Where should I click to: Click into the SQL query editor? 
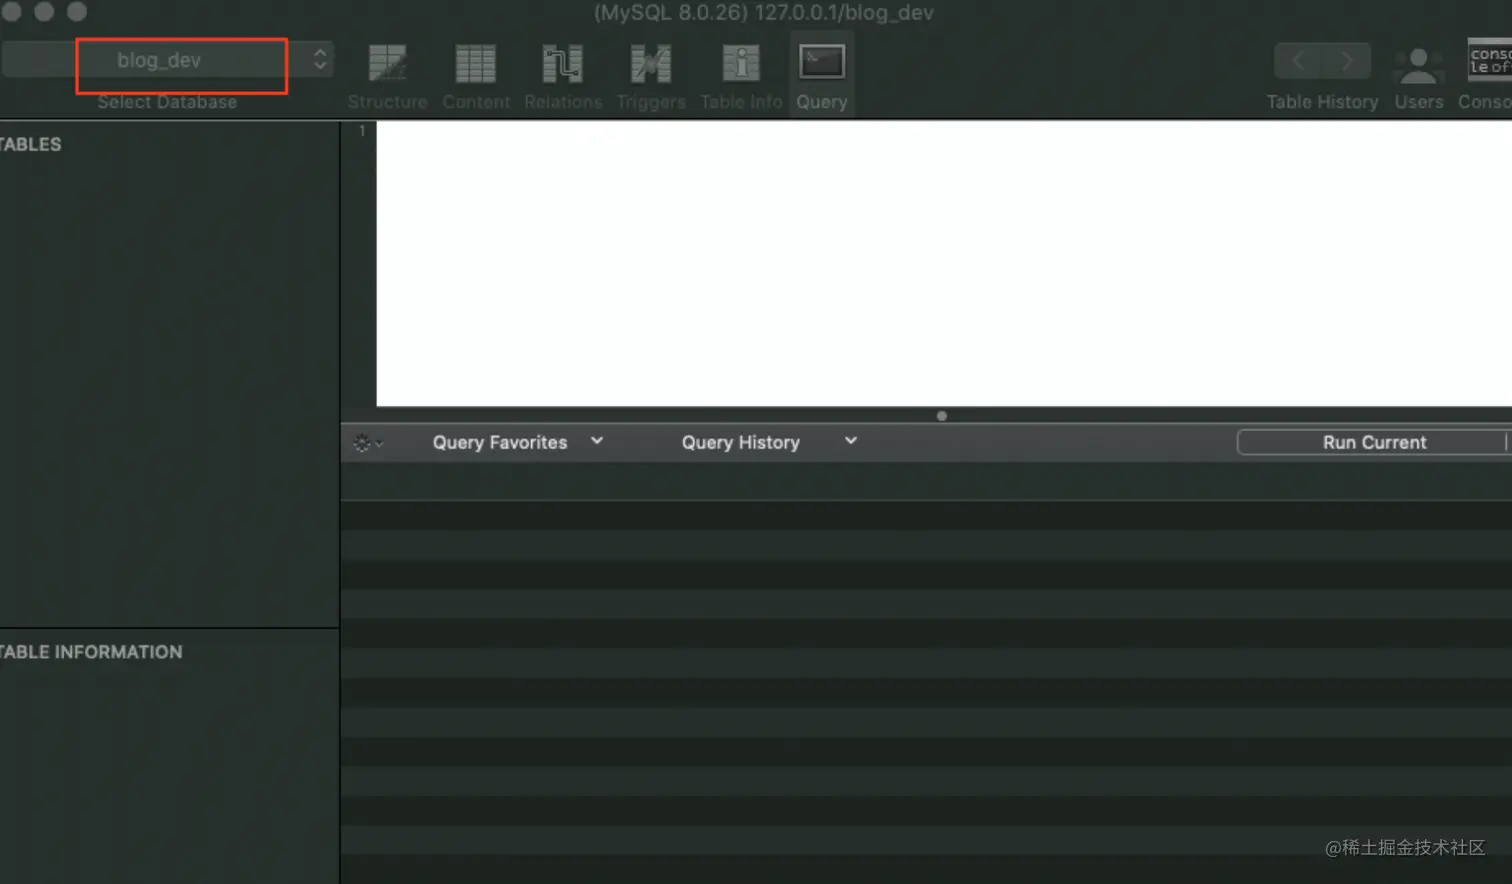click(944, 263)
